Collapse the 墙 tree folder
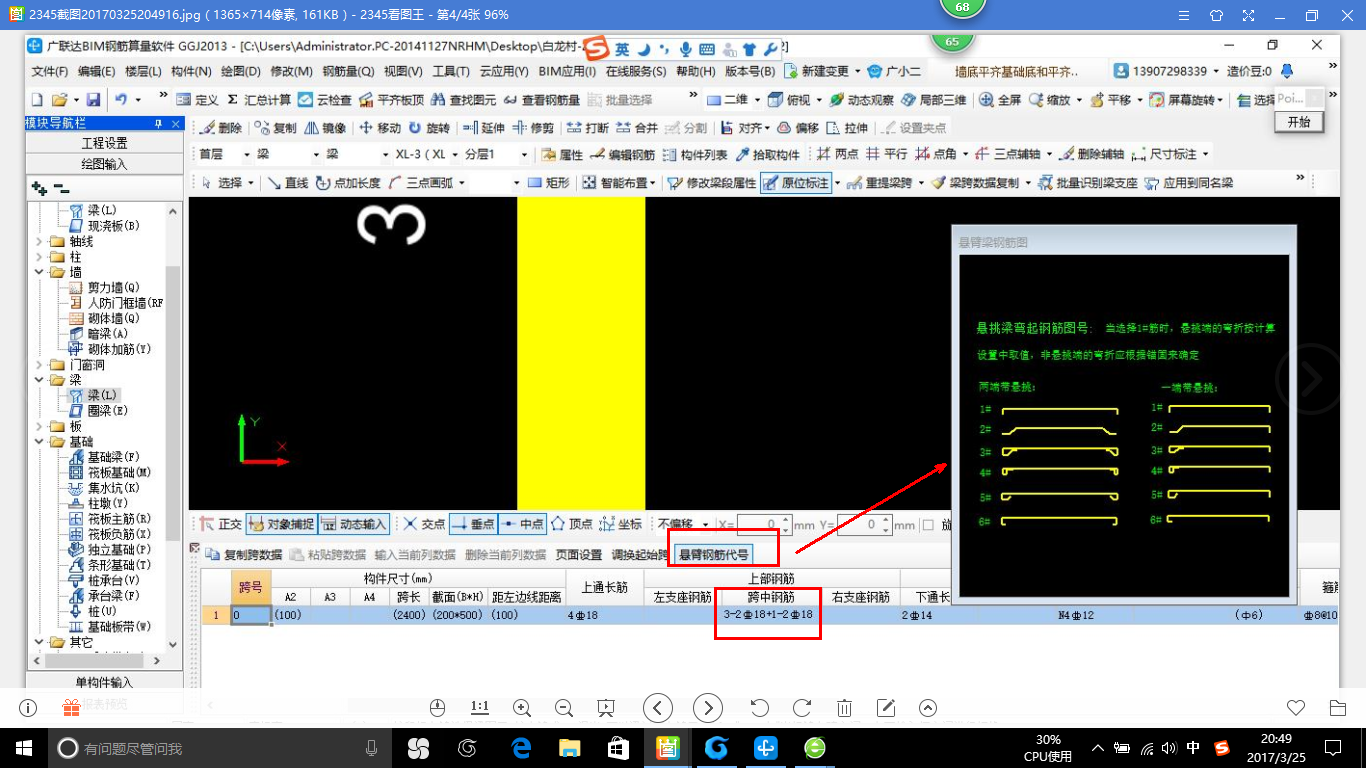The width and height of the screenshot is (1366, 768). [x=41, y=273]
